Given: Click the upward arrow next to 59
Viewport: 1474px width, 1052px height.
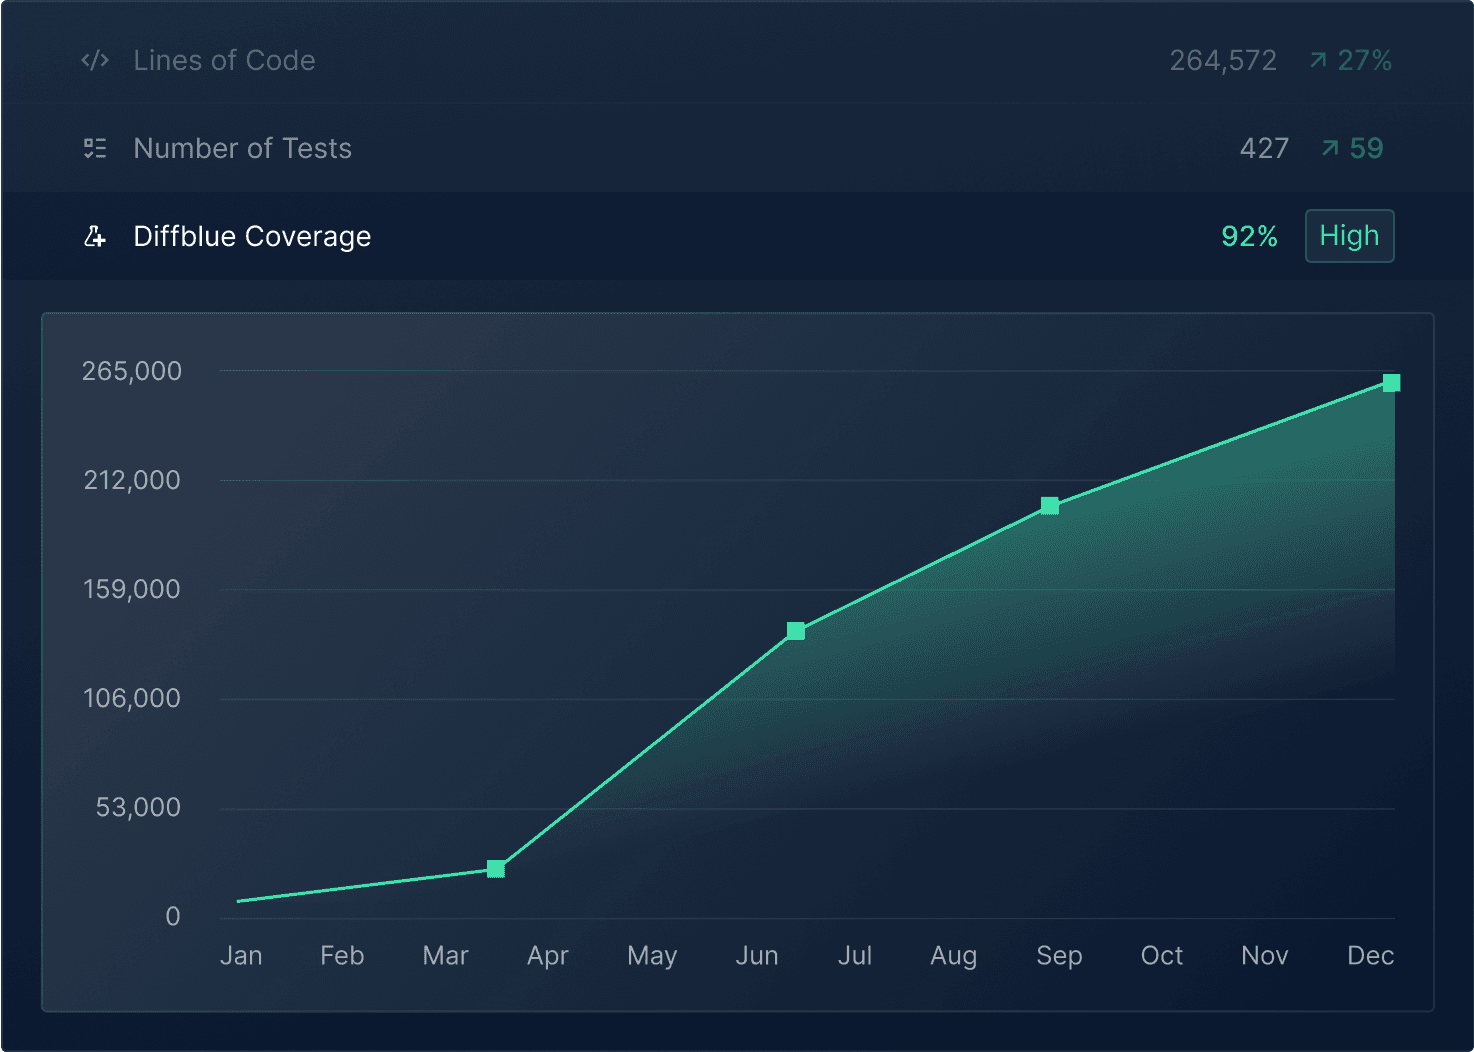Looking at the screenshot, I should [1330, 149].
